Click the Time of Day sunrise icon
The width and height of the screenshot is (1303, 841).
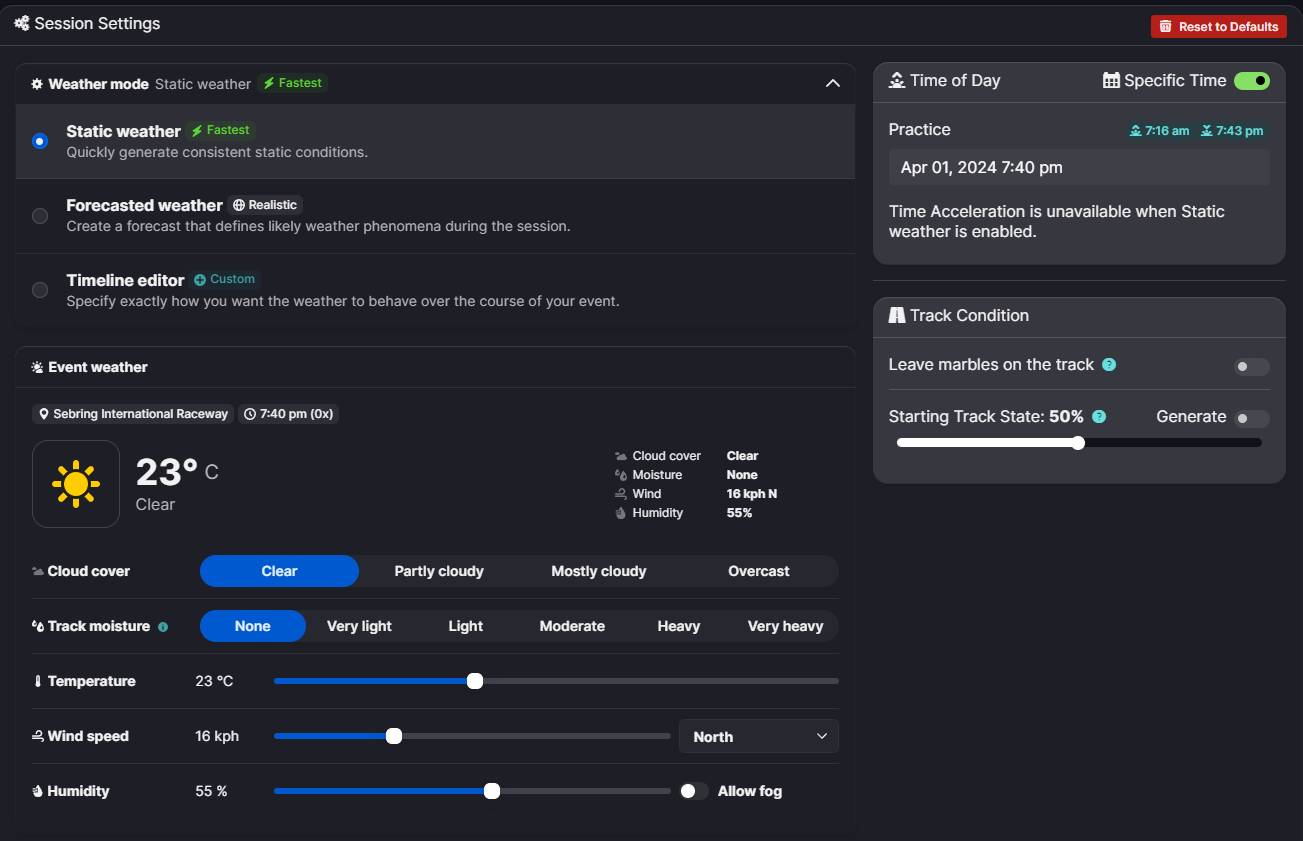(x=897, y=80)
